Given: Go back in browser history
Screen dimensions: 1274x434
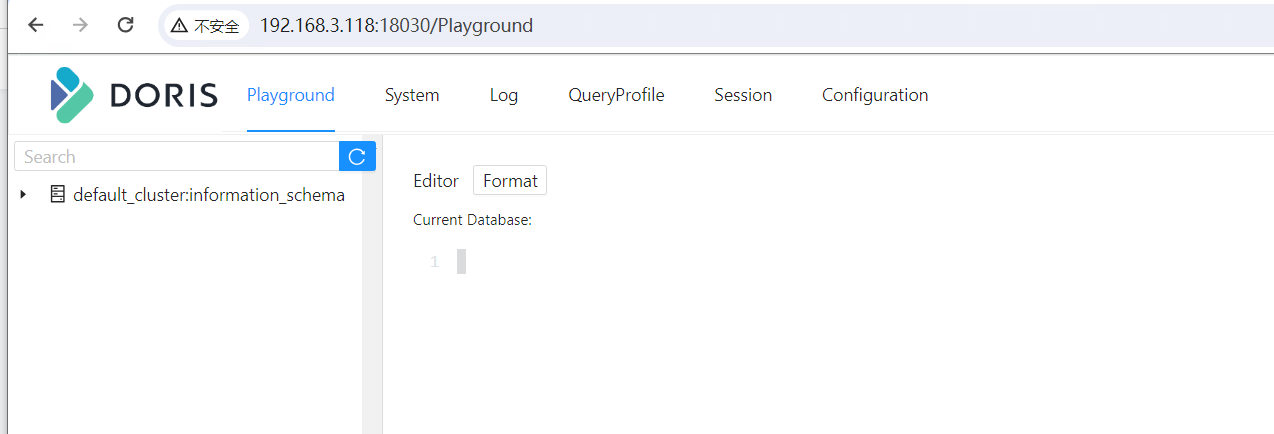Looking at the screenshot, I should tap(36, 25).
